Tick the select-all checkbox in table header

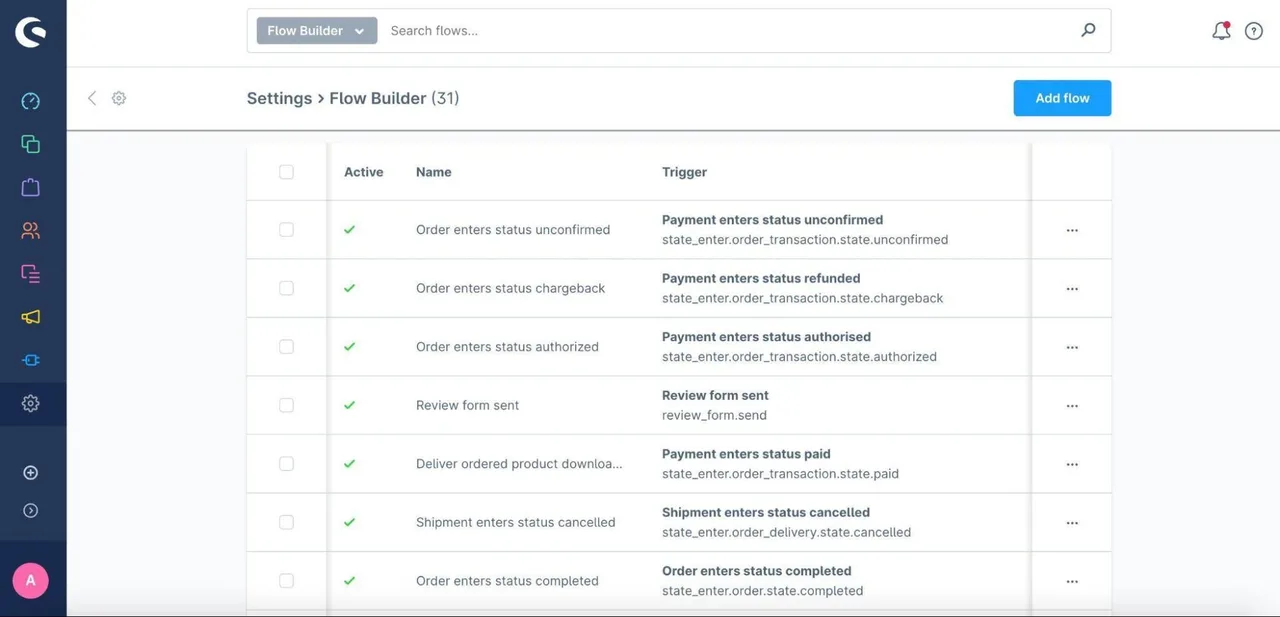point(286,172)
